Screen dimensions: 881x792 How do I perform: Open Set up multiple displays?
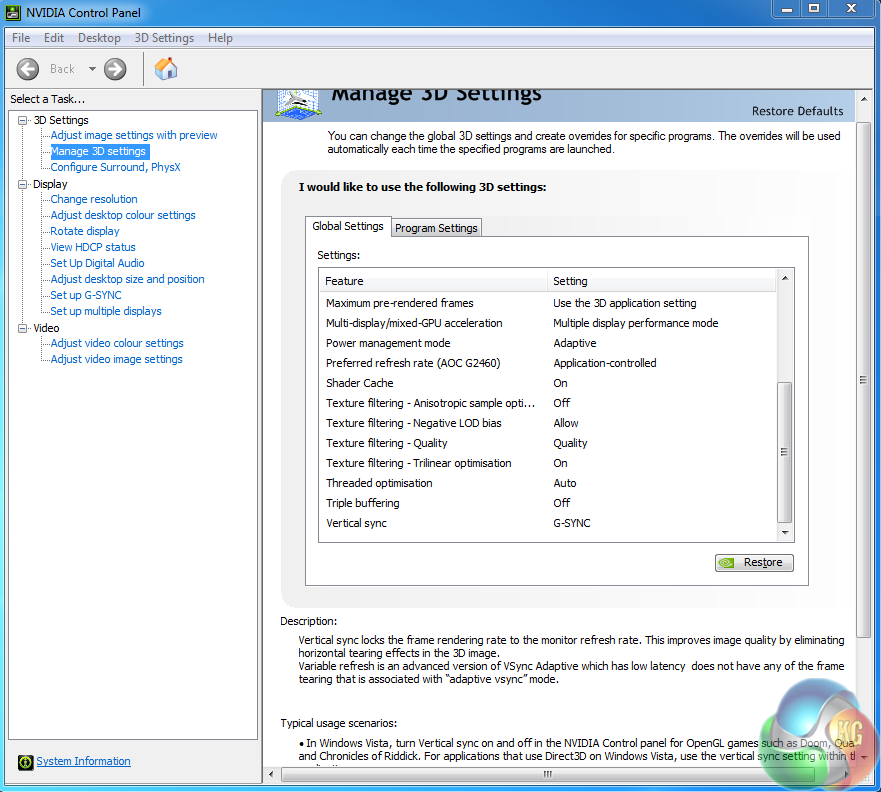pyautogui.click(x=106, y=311)
